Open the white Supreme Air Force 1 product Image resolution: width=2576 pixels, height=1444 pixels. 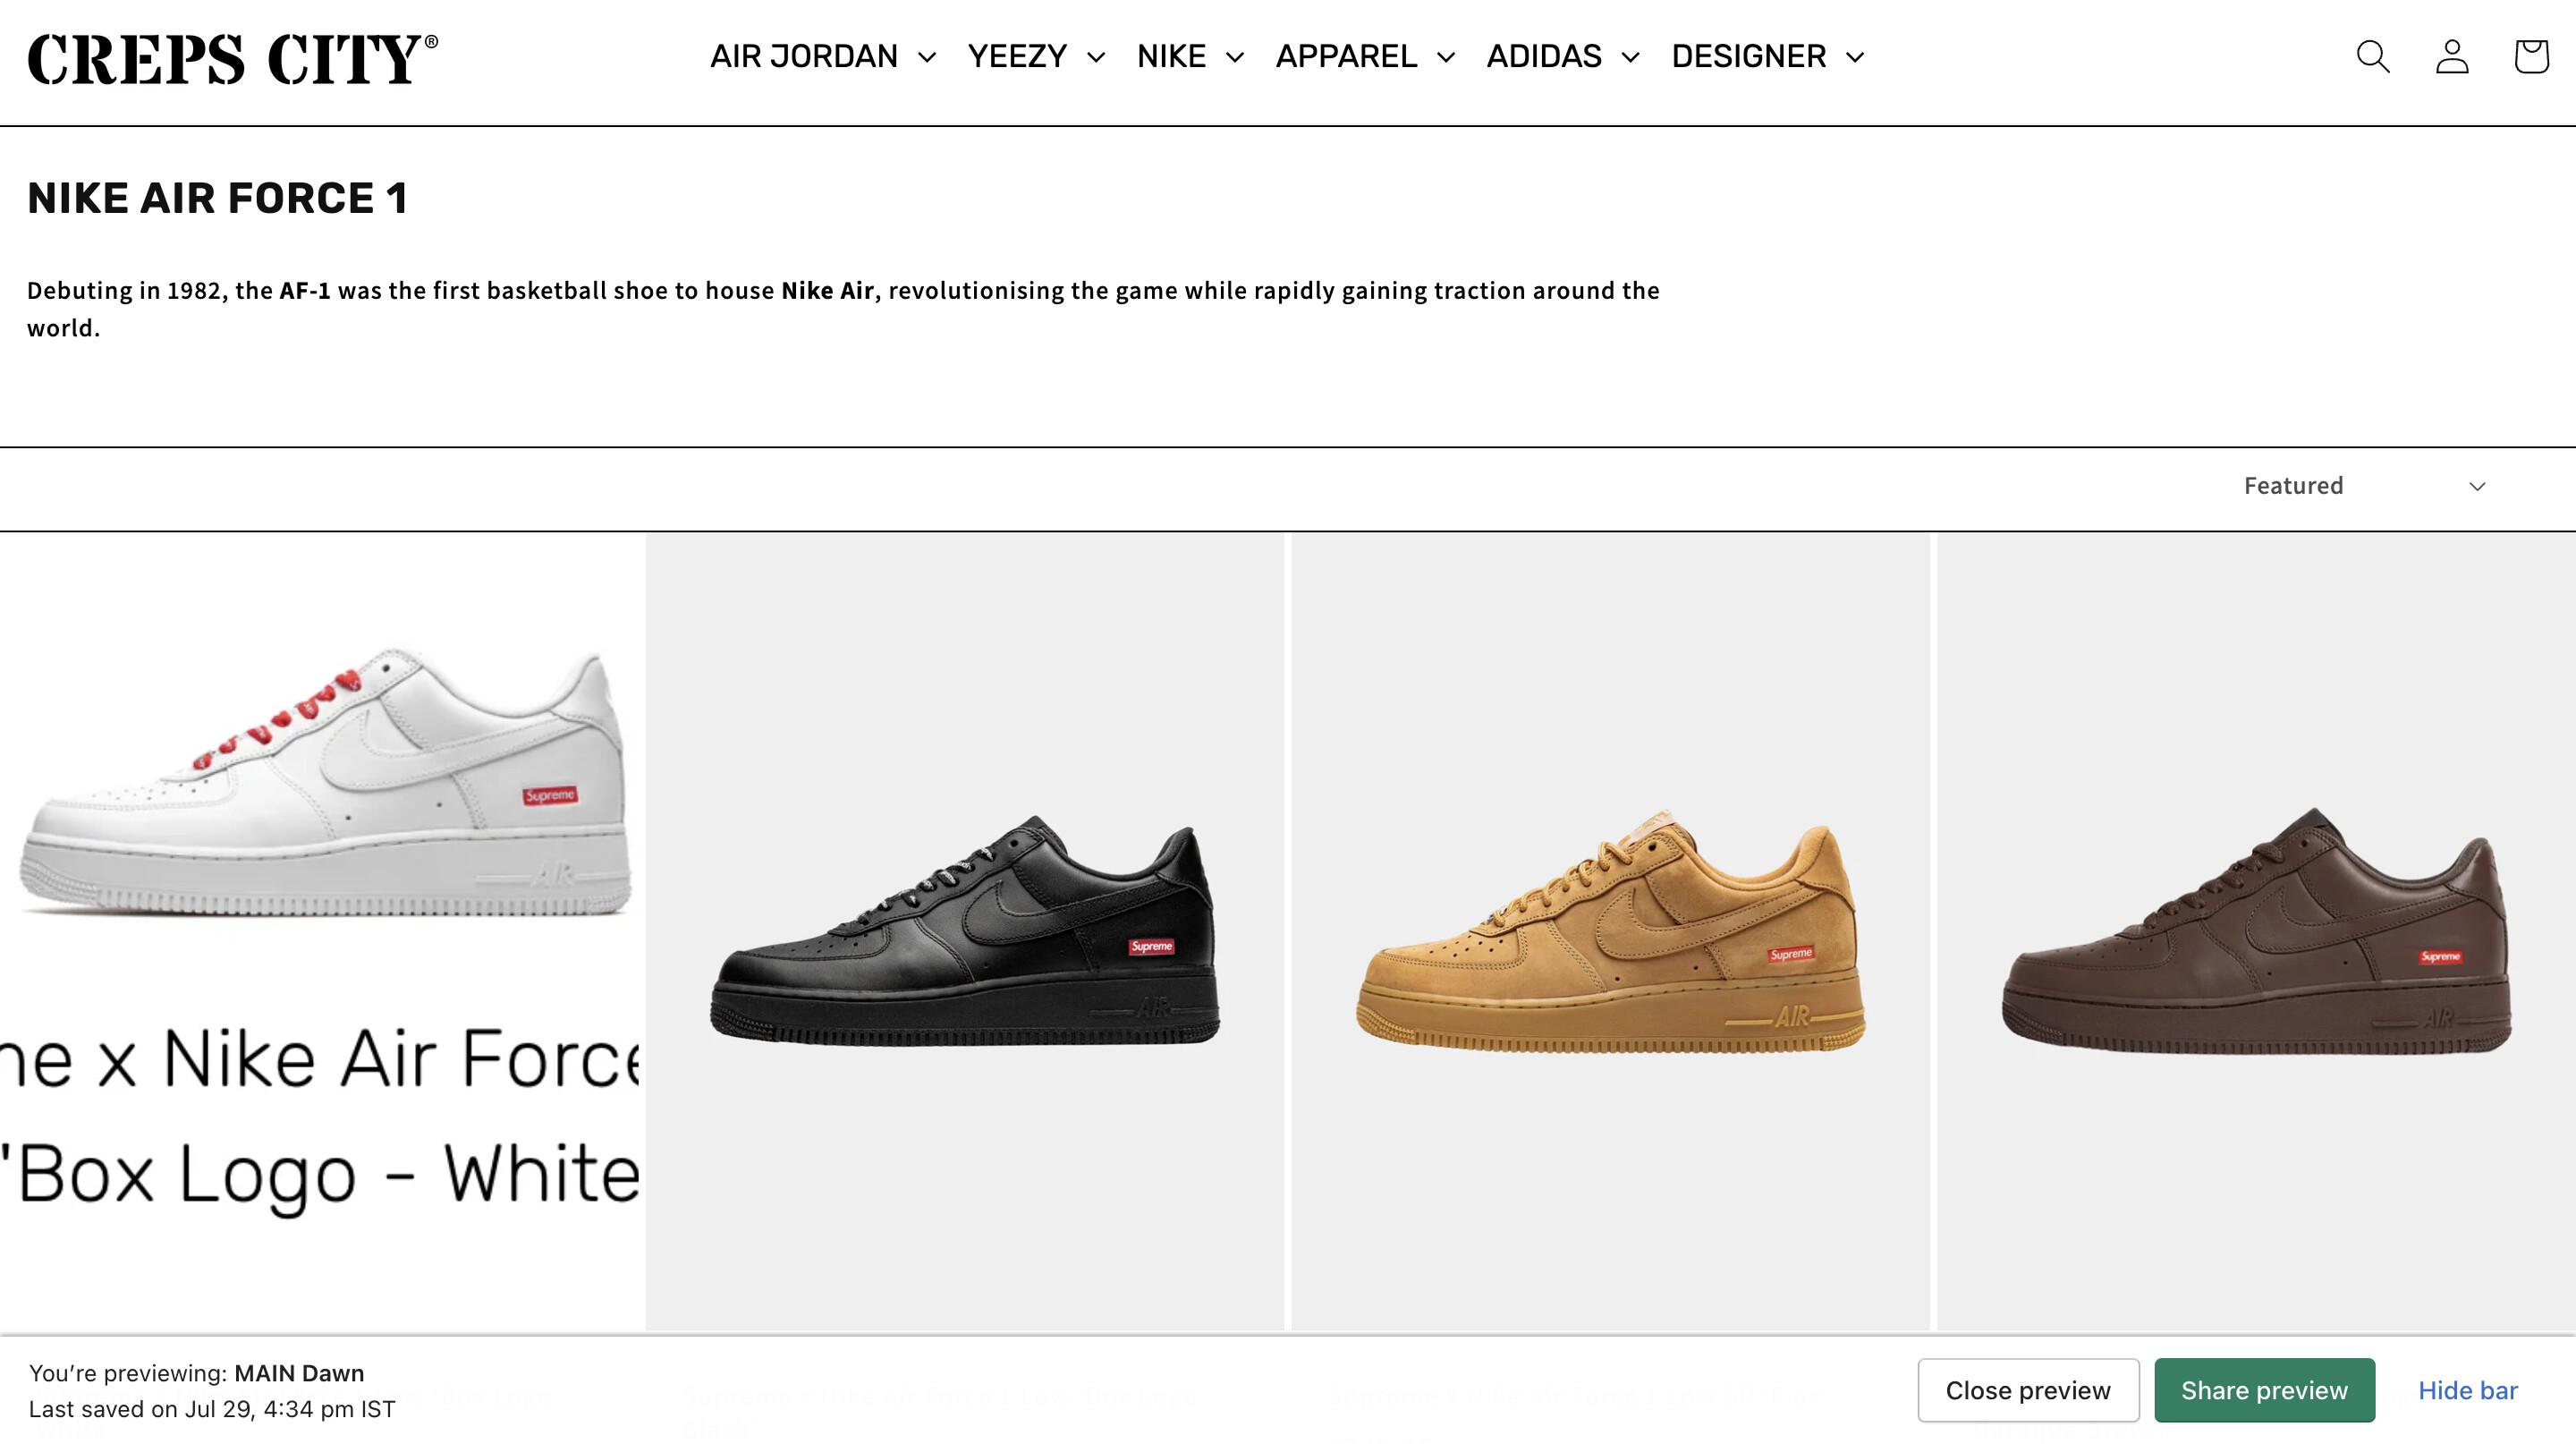(325, 780)
